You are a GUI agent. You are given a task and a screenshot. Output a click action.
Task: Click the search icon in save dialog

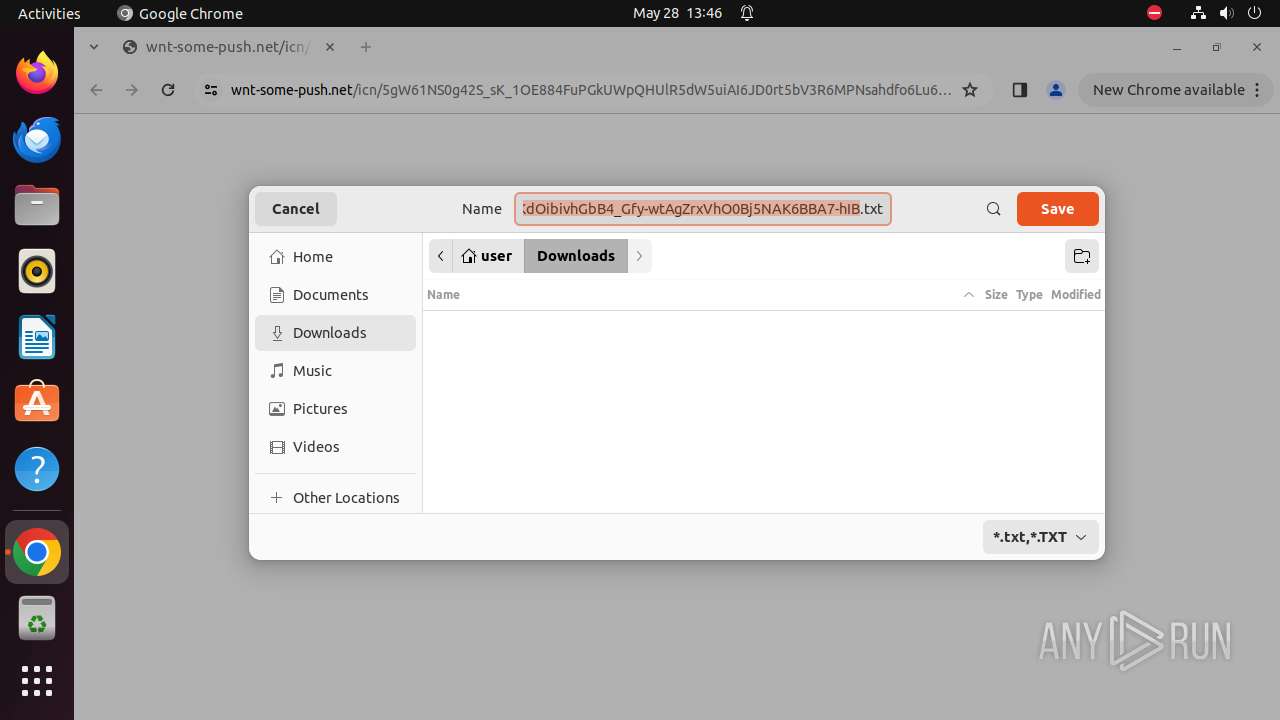point(994,209)
